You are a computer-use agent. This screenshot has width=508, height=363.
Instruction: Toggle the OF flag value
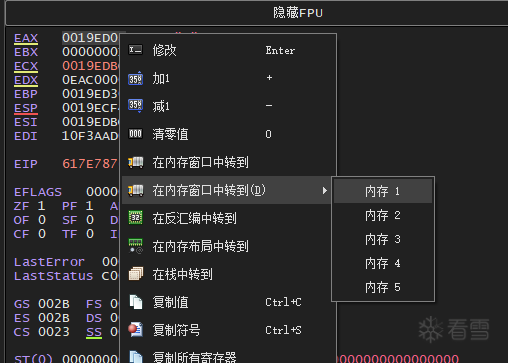pyautogui.click(x=41, y=220)
